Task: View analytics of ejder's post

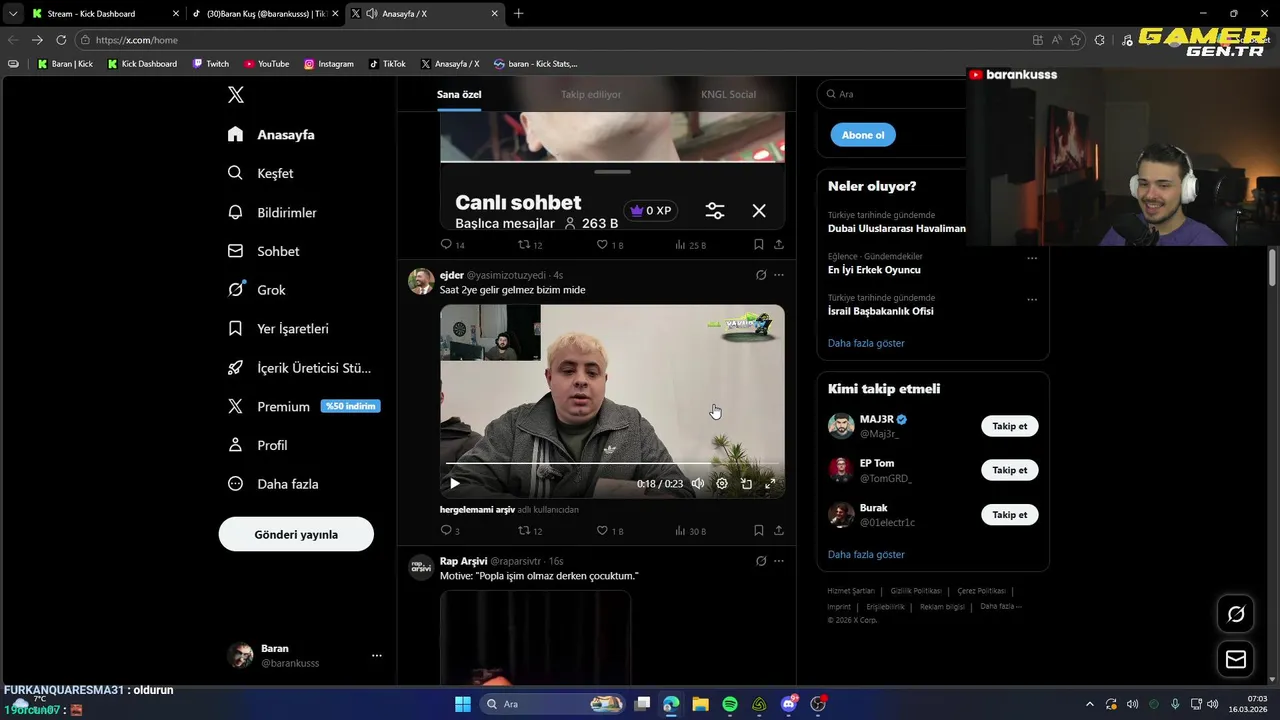Action: 690,530
